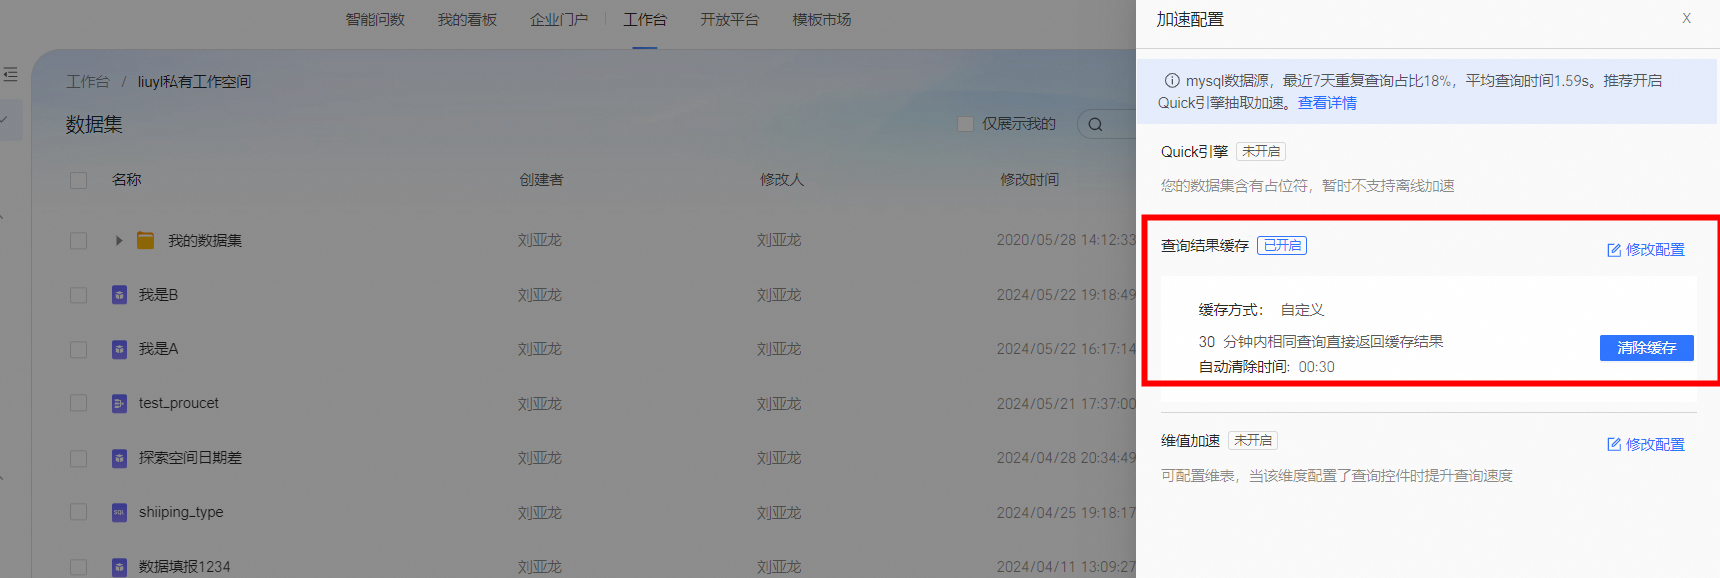Go to the 我的看板 tab

tap(467, 20)
